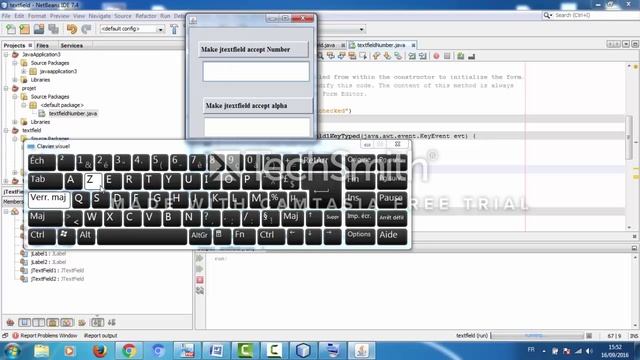Screen dimensions: 640x360
Task: Click the Report Problems Window icon
Action: click(x=16, y=336)
